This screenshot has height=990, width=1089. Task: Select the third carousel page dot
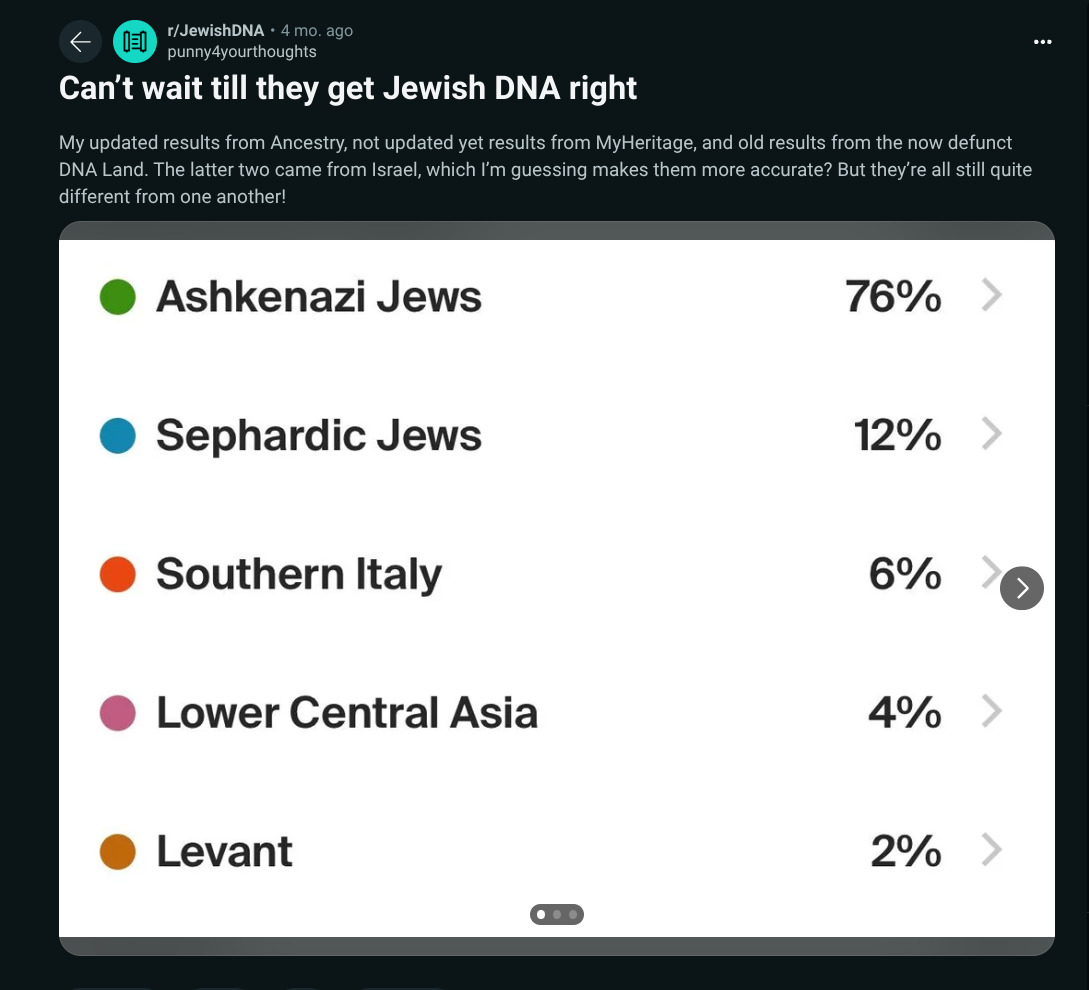(x=572, y=914)
